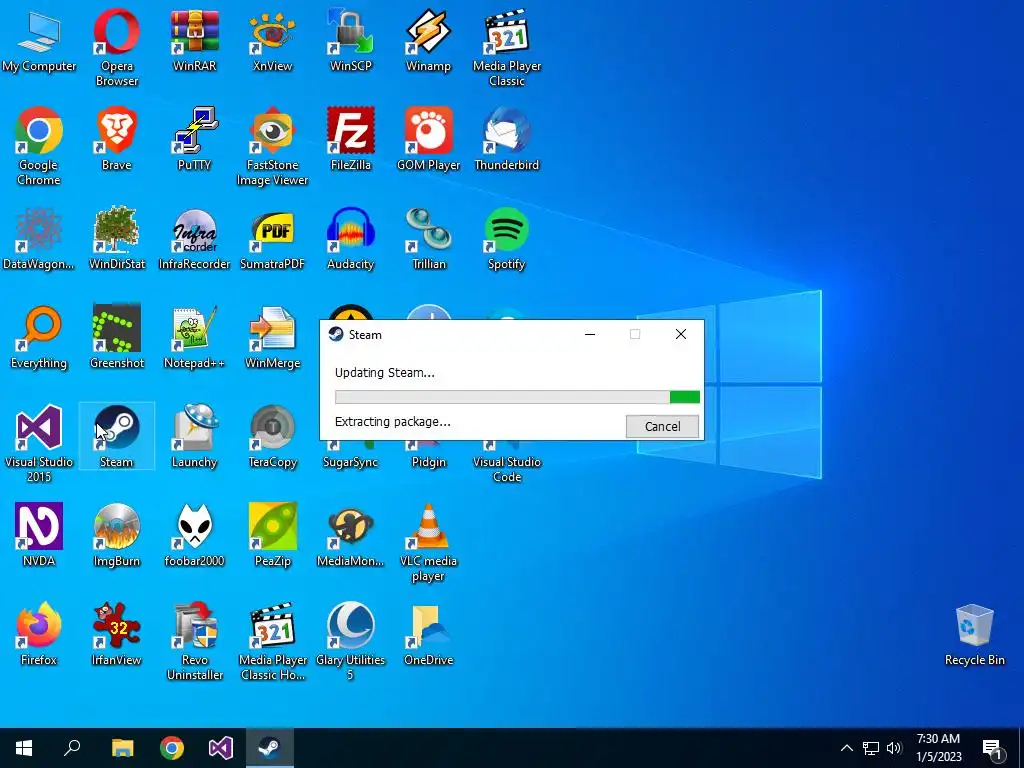
Task: Select the Revo Uninstaller icon
Action: click(x=195, y=641)
